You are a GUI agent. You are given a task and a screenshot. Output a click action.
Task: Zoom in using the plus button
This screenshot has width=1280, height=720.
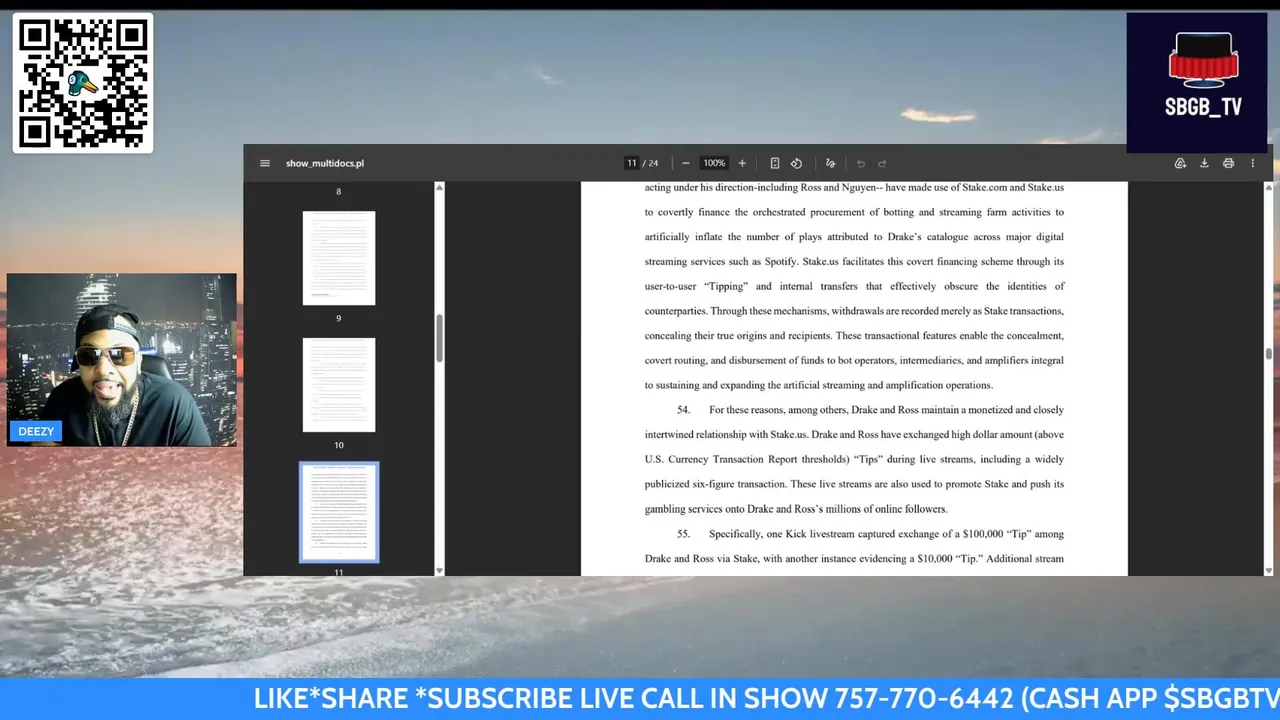click(x=742, y=163)
